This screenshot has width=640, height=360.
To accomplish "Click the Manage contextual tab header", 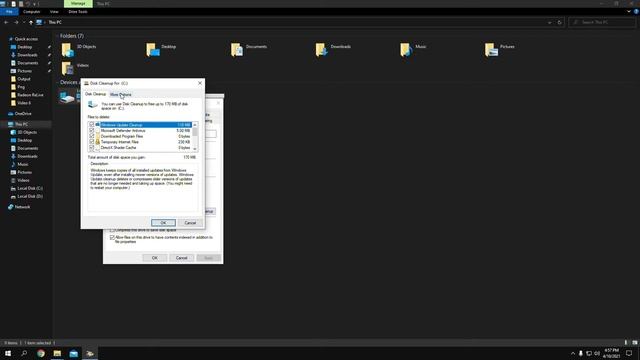I will 78,4.
